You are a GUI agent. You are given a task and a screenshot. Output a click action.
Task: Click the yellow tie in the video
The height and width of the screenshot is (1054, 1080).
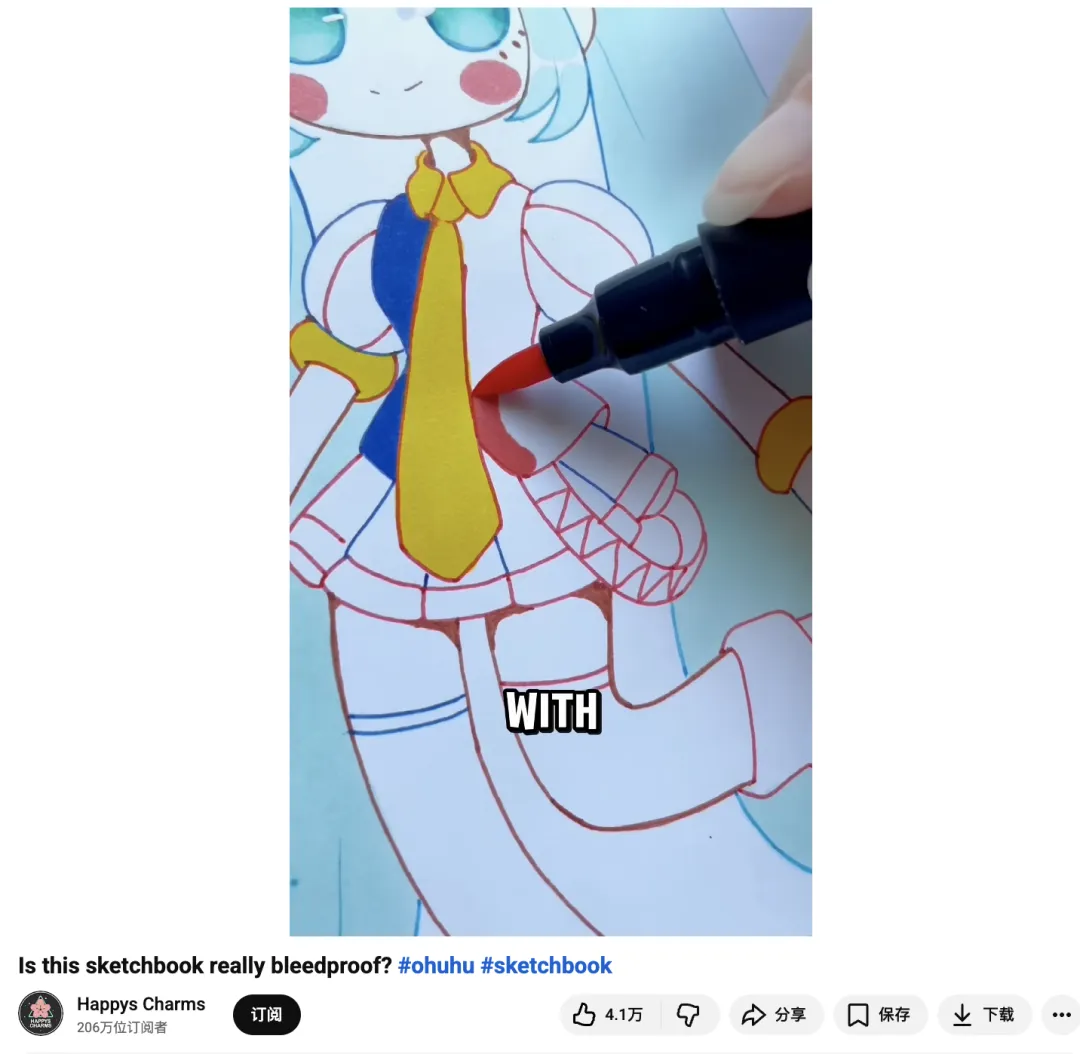[448, 400]
